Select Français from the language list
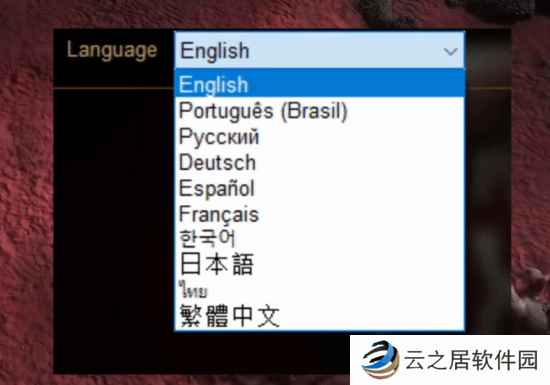Screen dimensions: 550x385 click(x=320, y=214)
